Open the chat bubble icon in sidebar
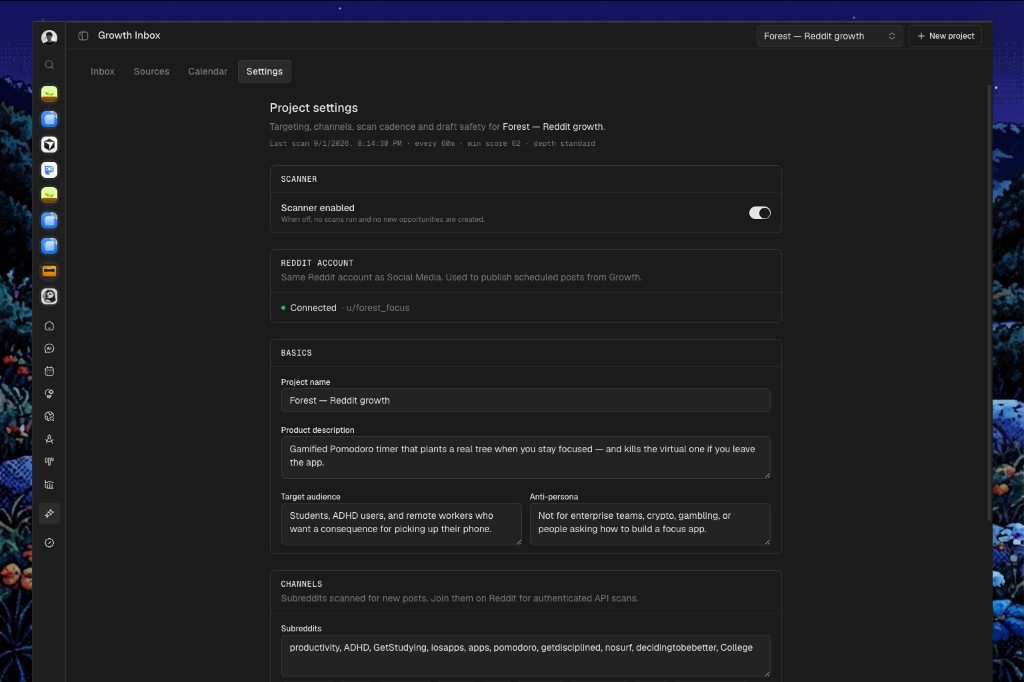 pos(49,349)
